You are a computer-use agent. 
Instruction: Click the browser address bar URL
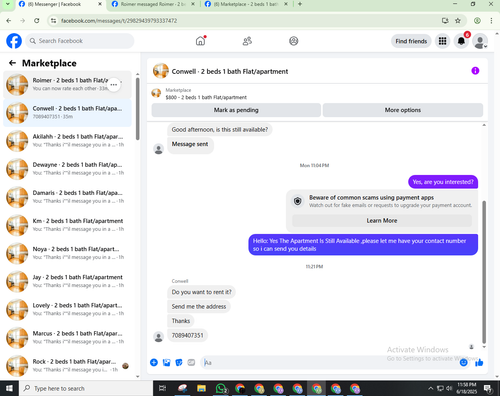119,21
